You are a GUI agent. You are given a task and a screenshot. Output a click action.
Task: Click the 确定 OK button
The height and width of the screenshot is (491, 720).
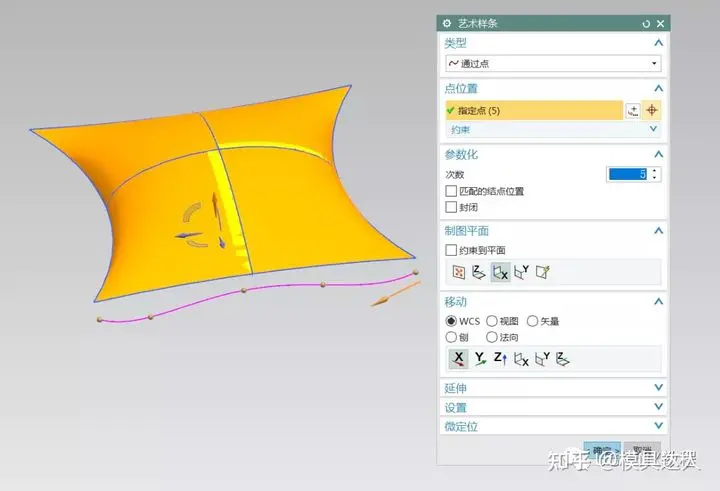(602, 450)
